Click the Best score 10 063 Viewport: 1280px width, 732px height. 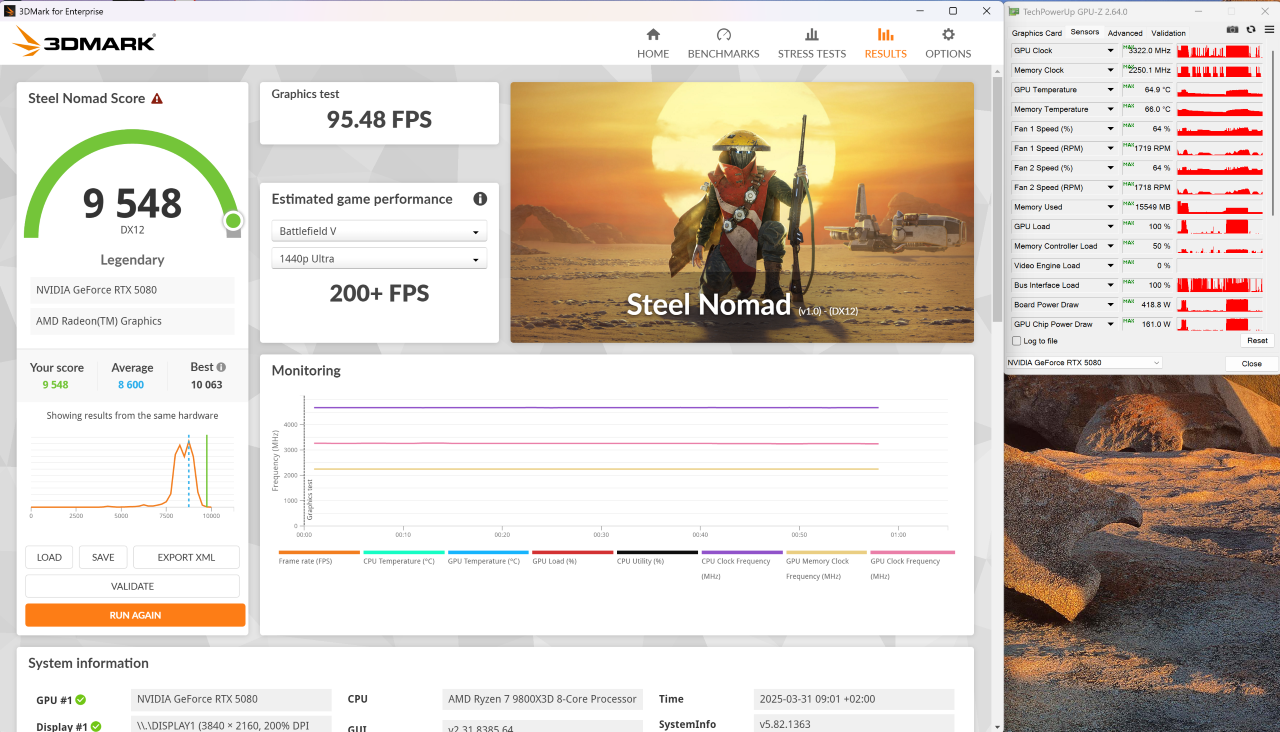point(206,384)
